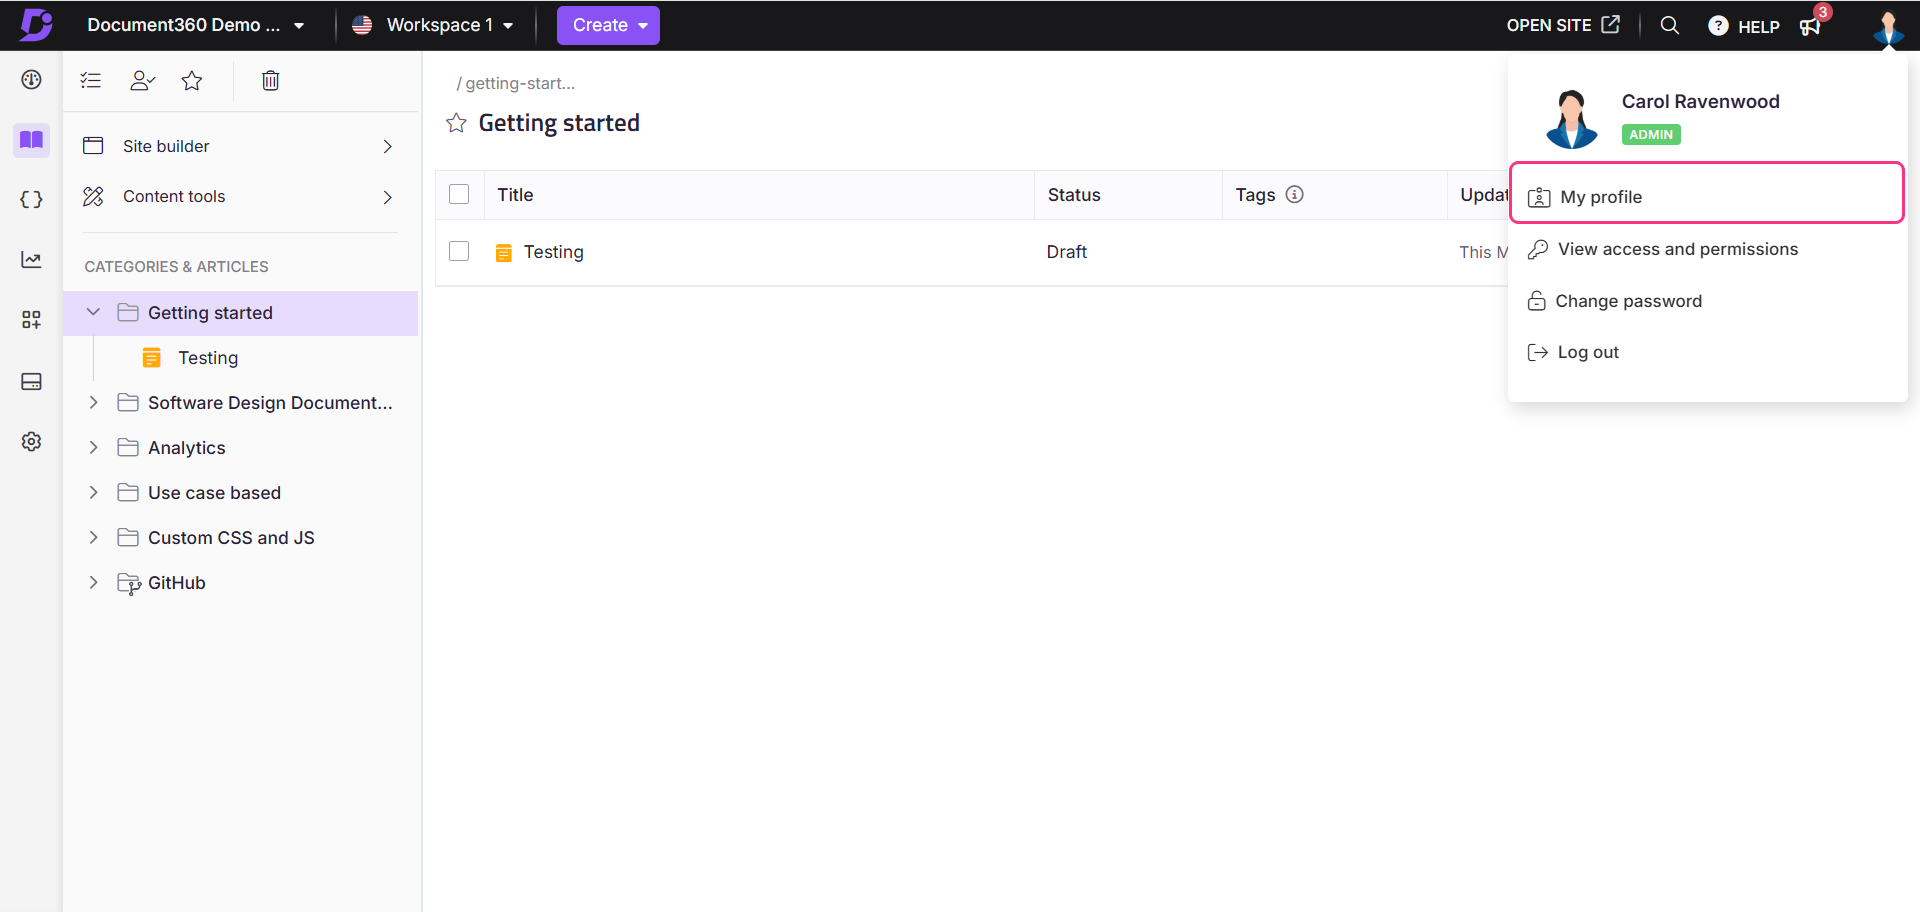Open starred items from toolbar star icon
Screen dimensions: 1920x912
[192, 80]
